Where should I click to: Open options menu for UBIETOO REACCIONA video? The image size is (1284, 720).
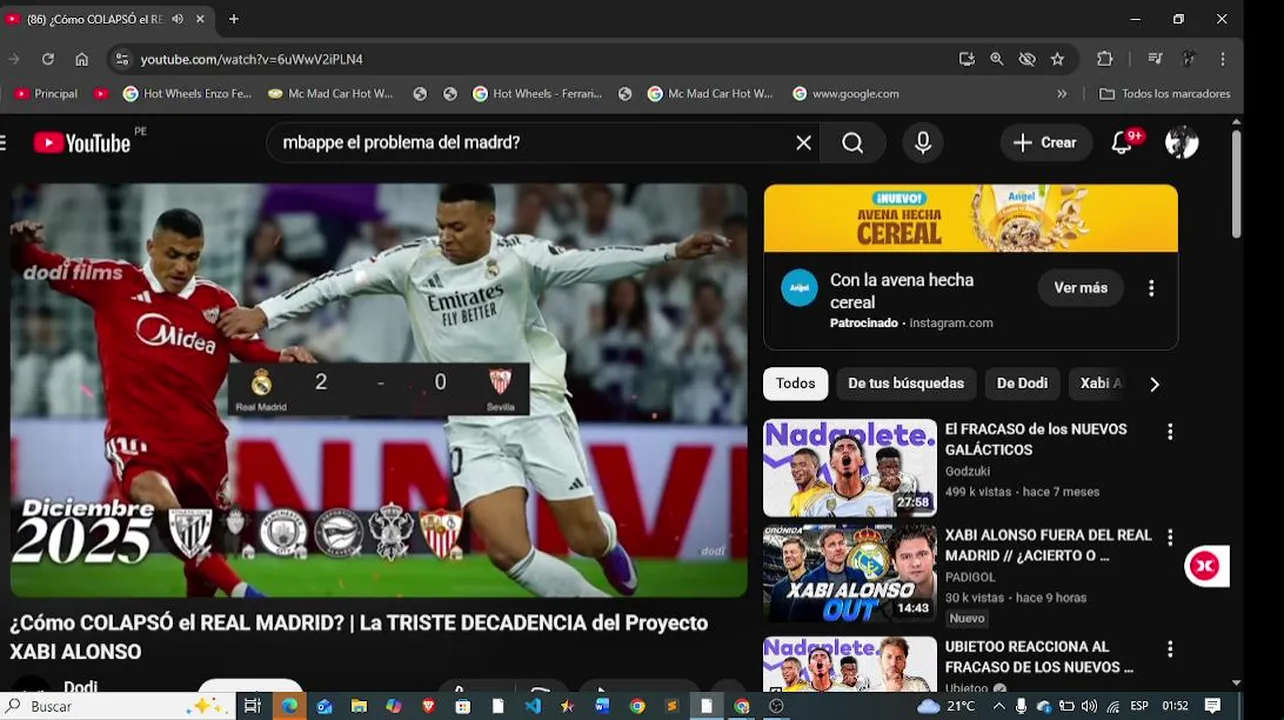(x=1170, y=650)
